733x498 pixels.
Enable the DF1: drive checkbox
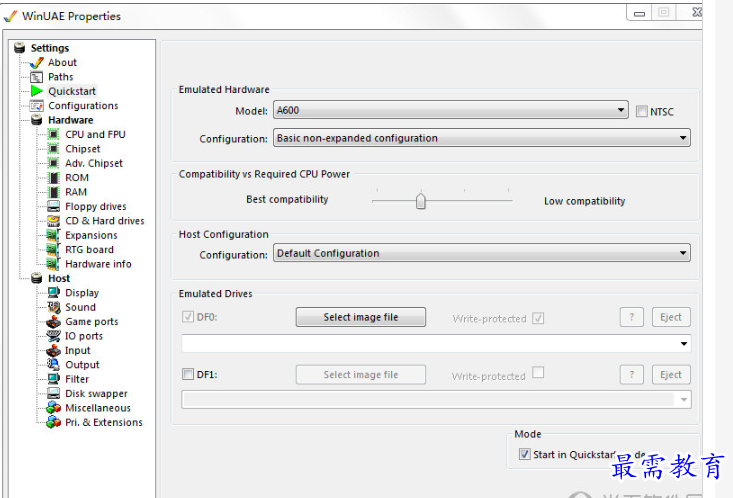(188, 374)
